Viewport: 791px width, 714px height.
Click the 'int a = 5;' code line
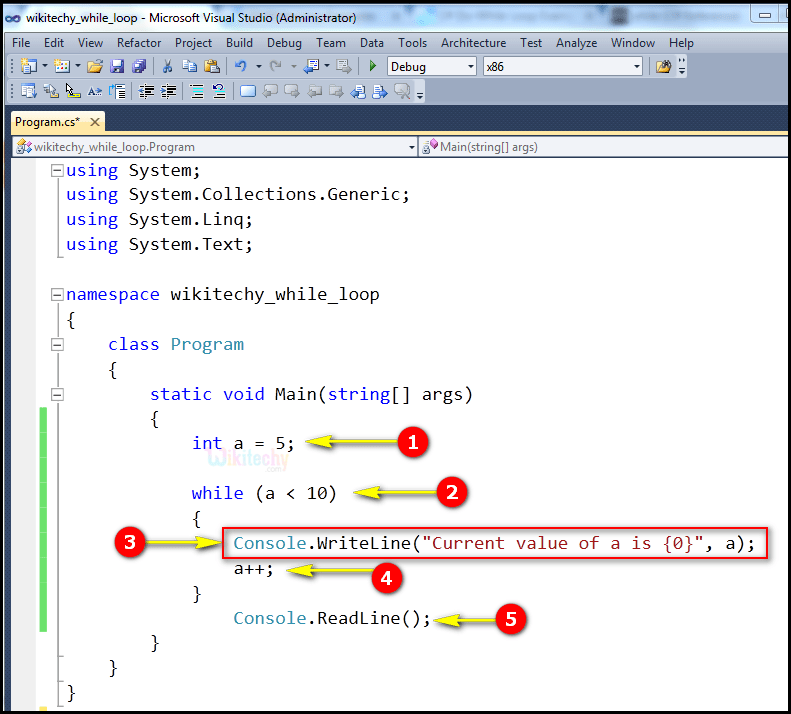[x=243, y=444]
